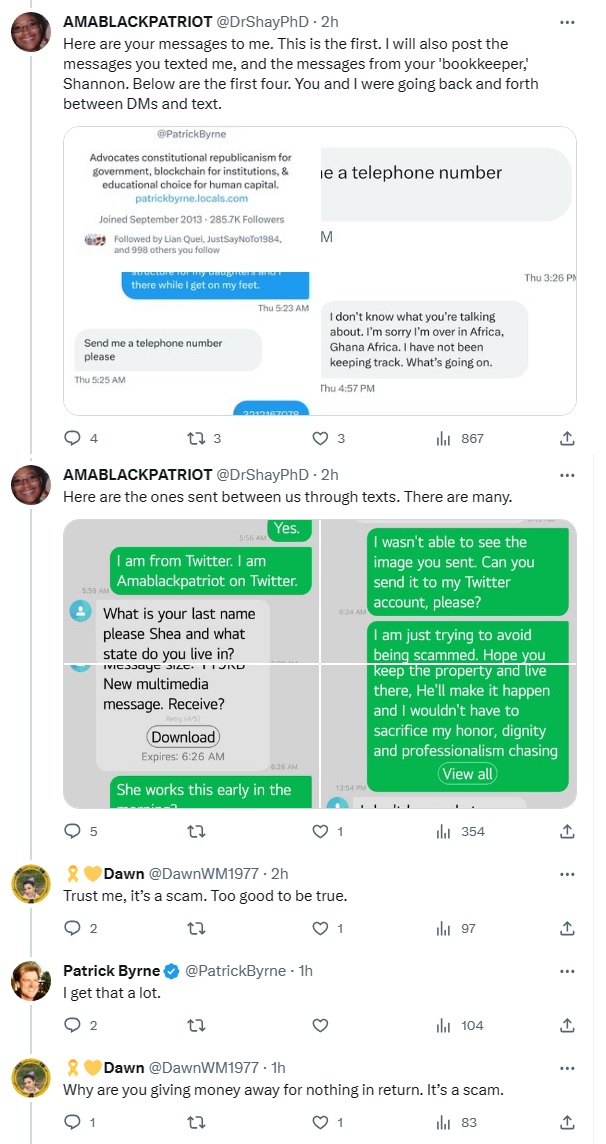Screen dimensions: 606x1144
Task: Share the first AMABLACKPATRIOT tweet
Action: (567, 438)
